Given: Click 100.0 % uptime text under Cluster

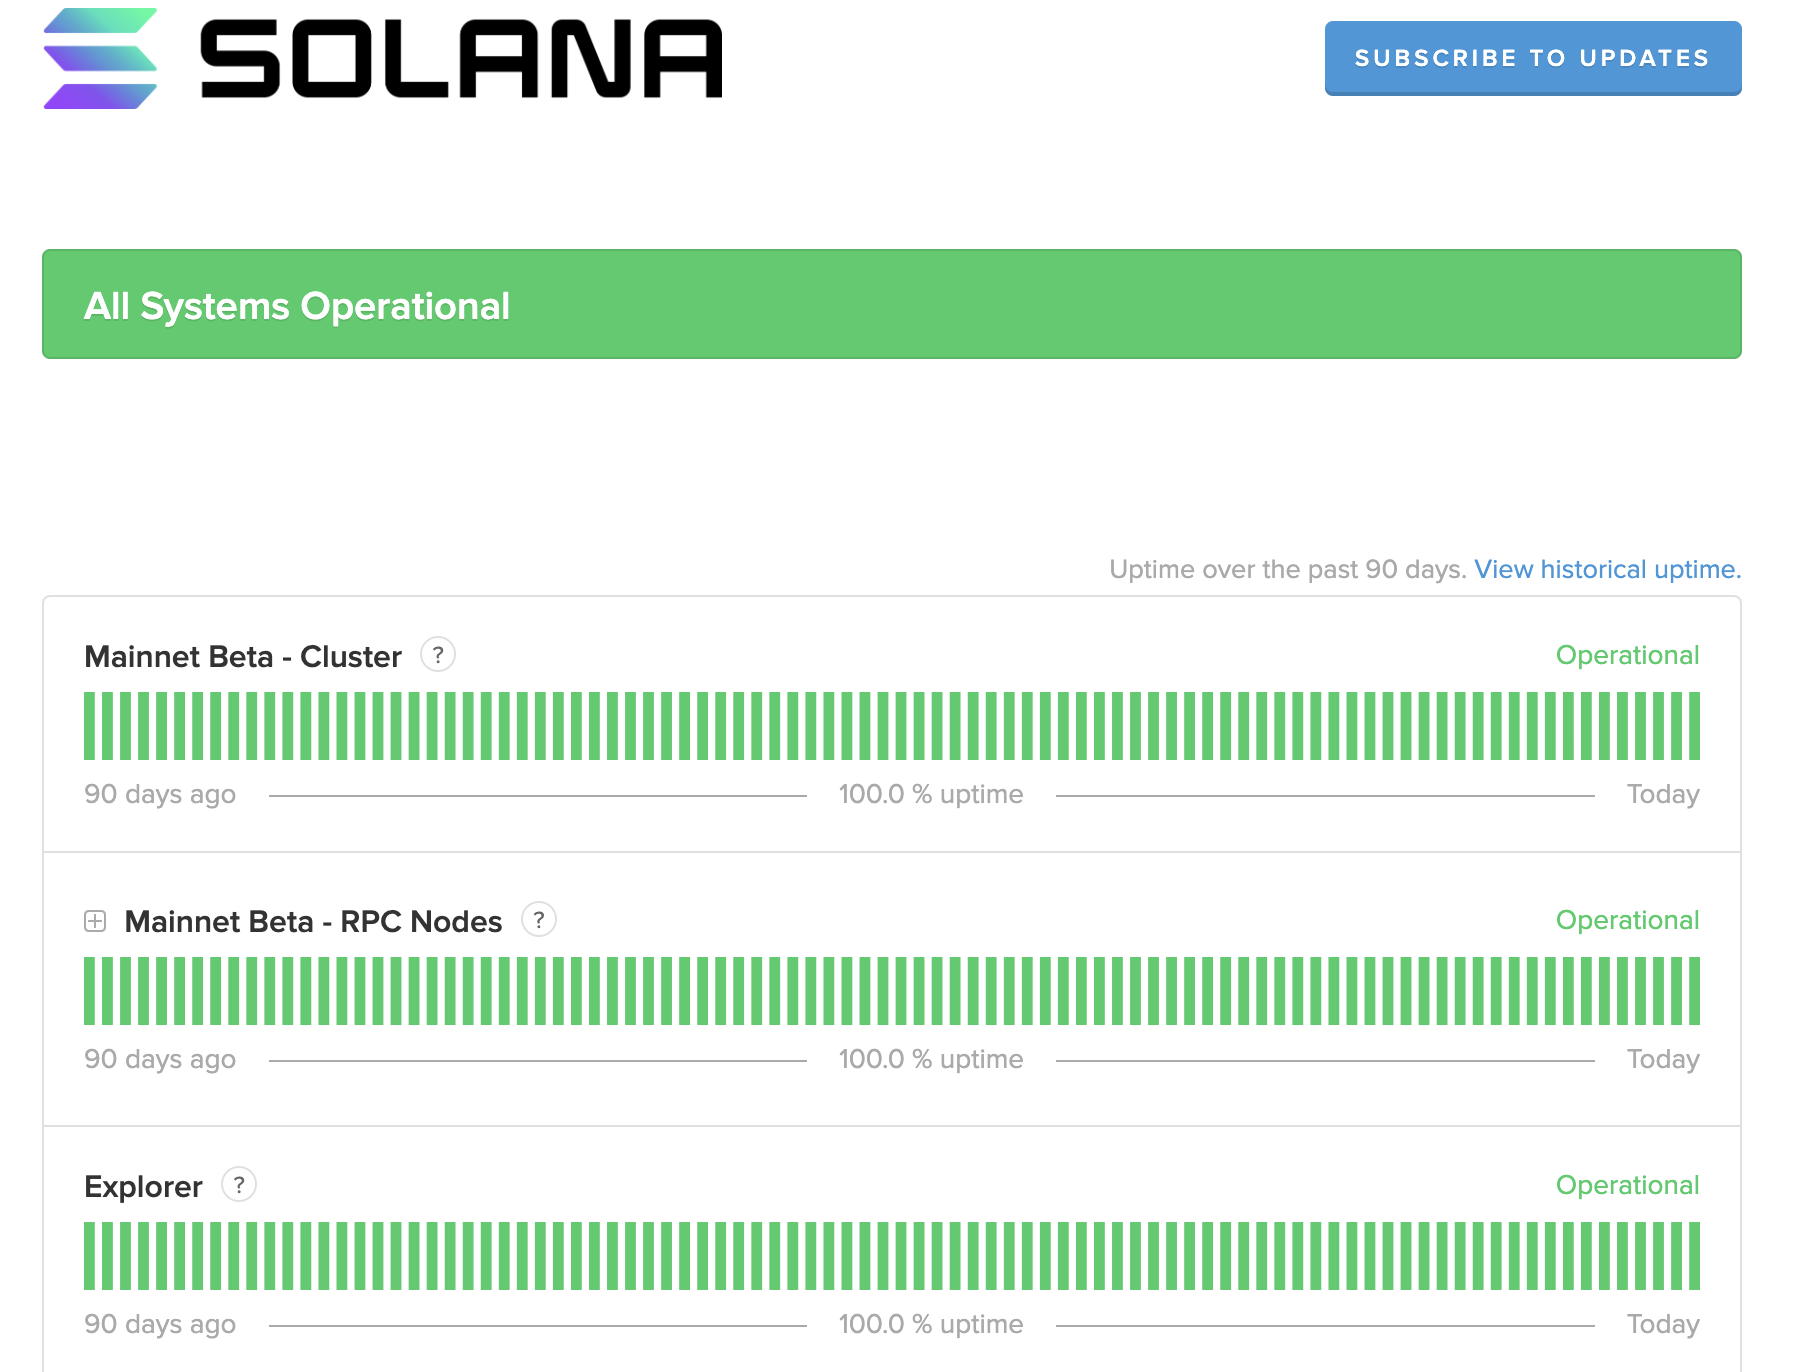Looking at the screenshot, I should point(930,794).
